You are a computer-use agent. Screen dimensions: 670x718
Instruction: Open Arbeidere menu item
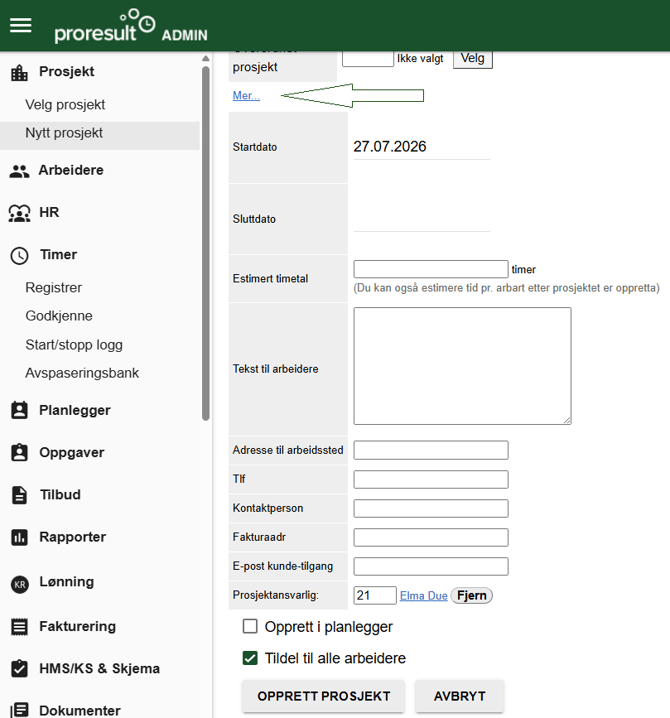pyautogui.click(x=71, y=170)
